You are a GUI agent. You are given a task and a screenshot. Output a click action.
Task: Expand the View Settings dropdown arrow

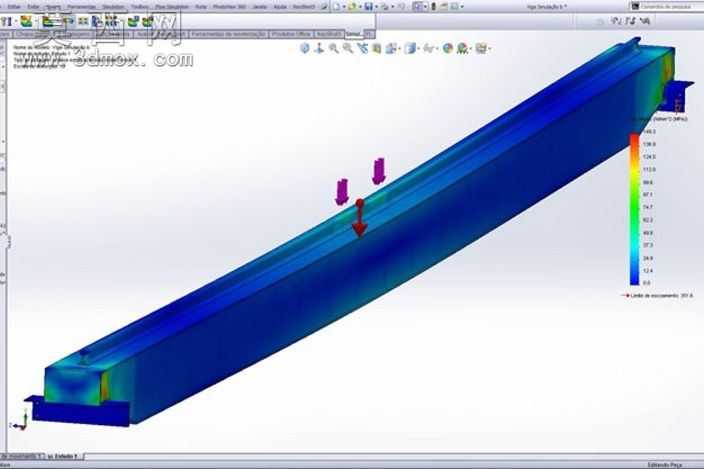tap(489, 48)
